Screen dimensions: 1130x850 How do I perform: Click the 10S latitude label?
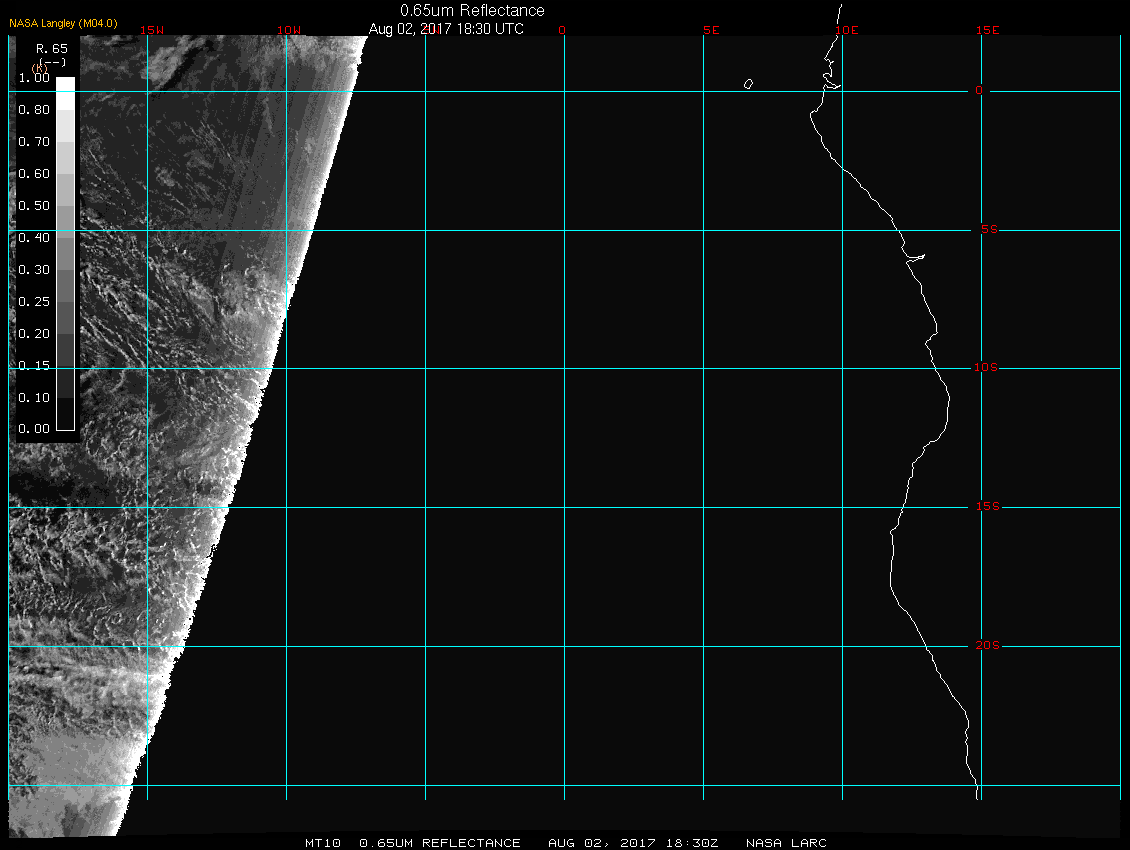point(986,368)
